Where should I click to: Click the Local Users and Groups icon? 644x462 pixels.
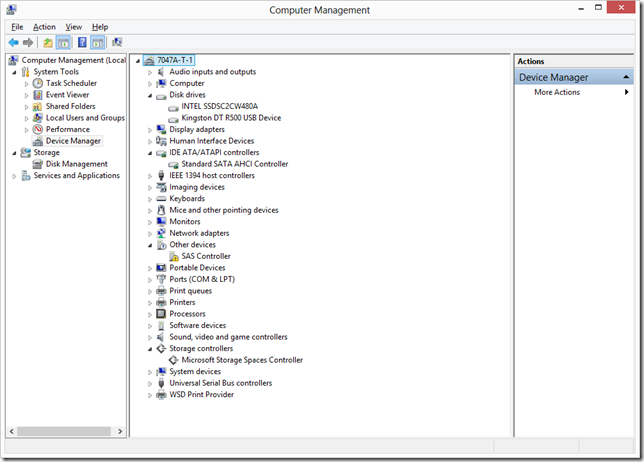pyautogui.click(x=38, y=118)
